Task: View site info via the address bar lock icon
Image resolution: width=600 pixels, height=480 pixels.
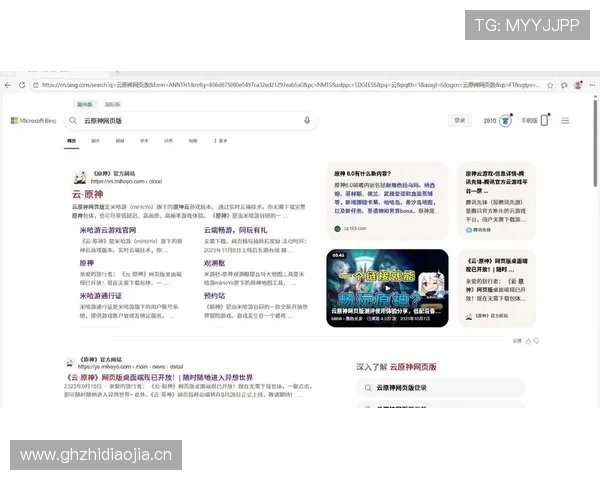Action: 36,85
